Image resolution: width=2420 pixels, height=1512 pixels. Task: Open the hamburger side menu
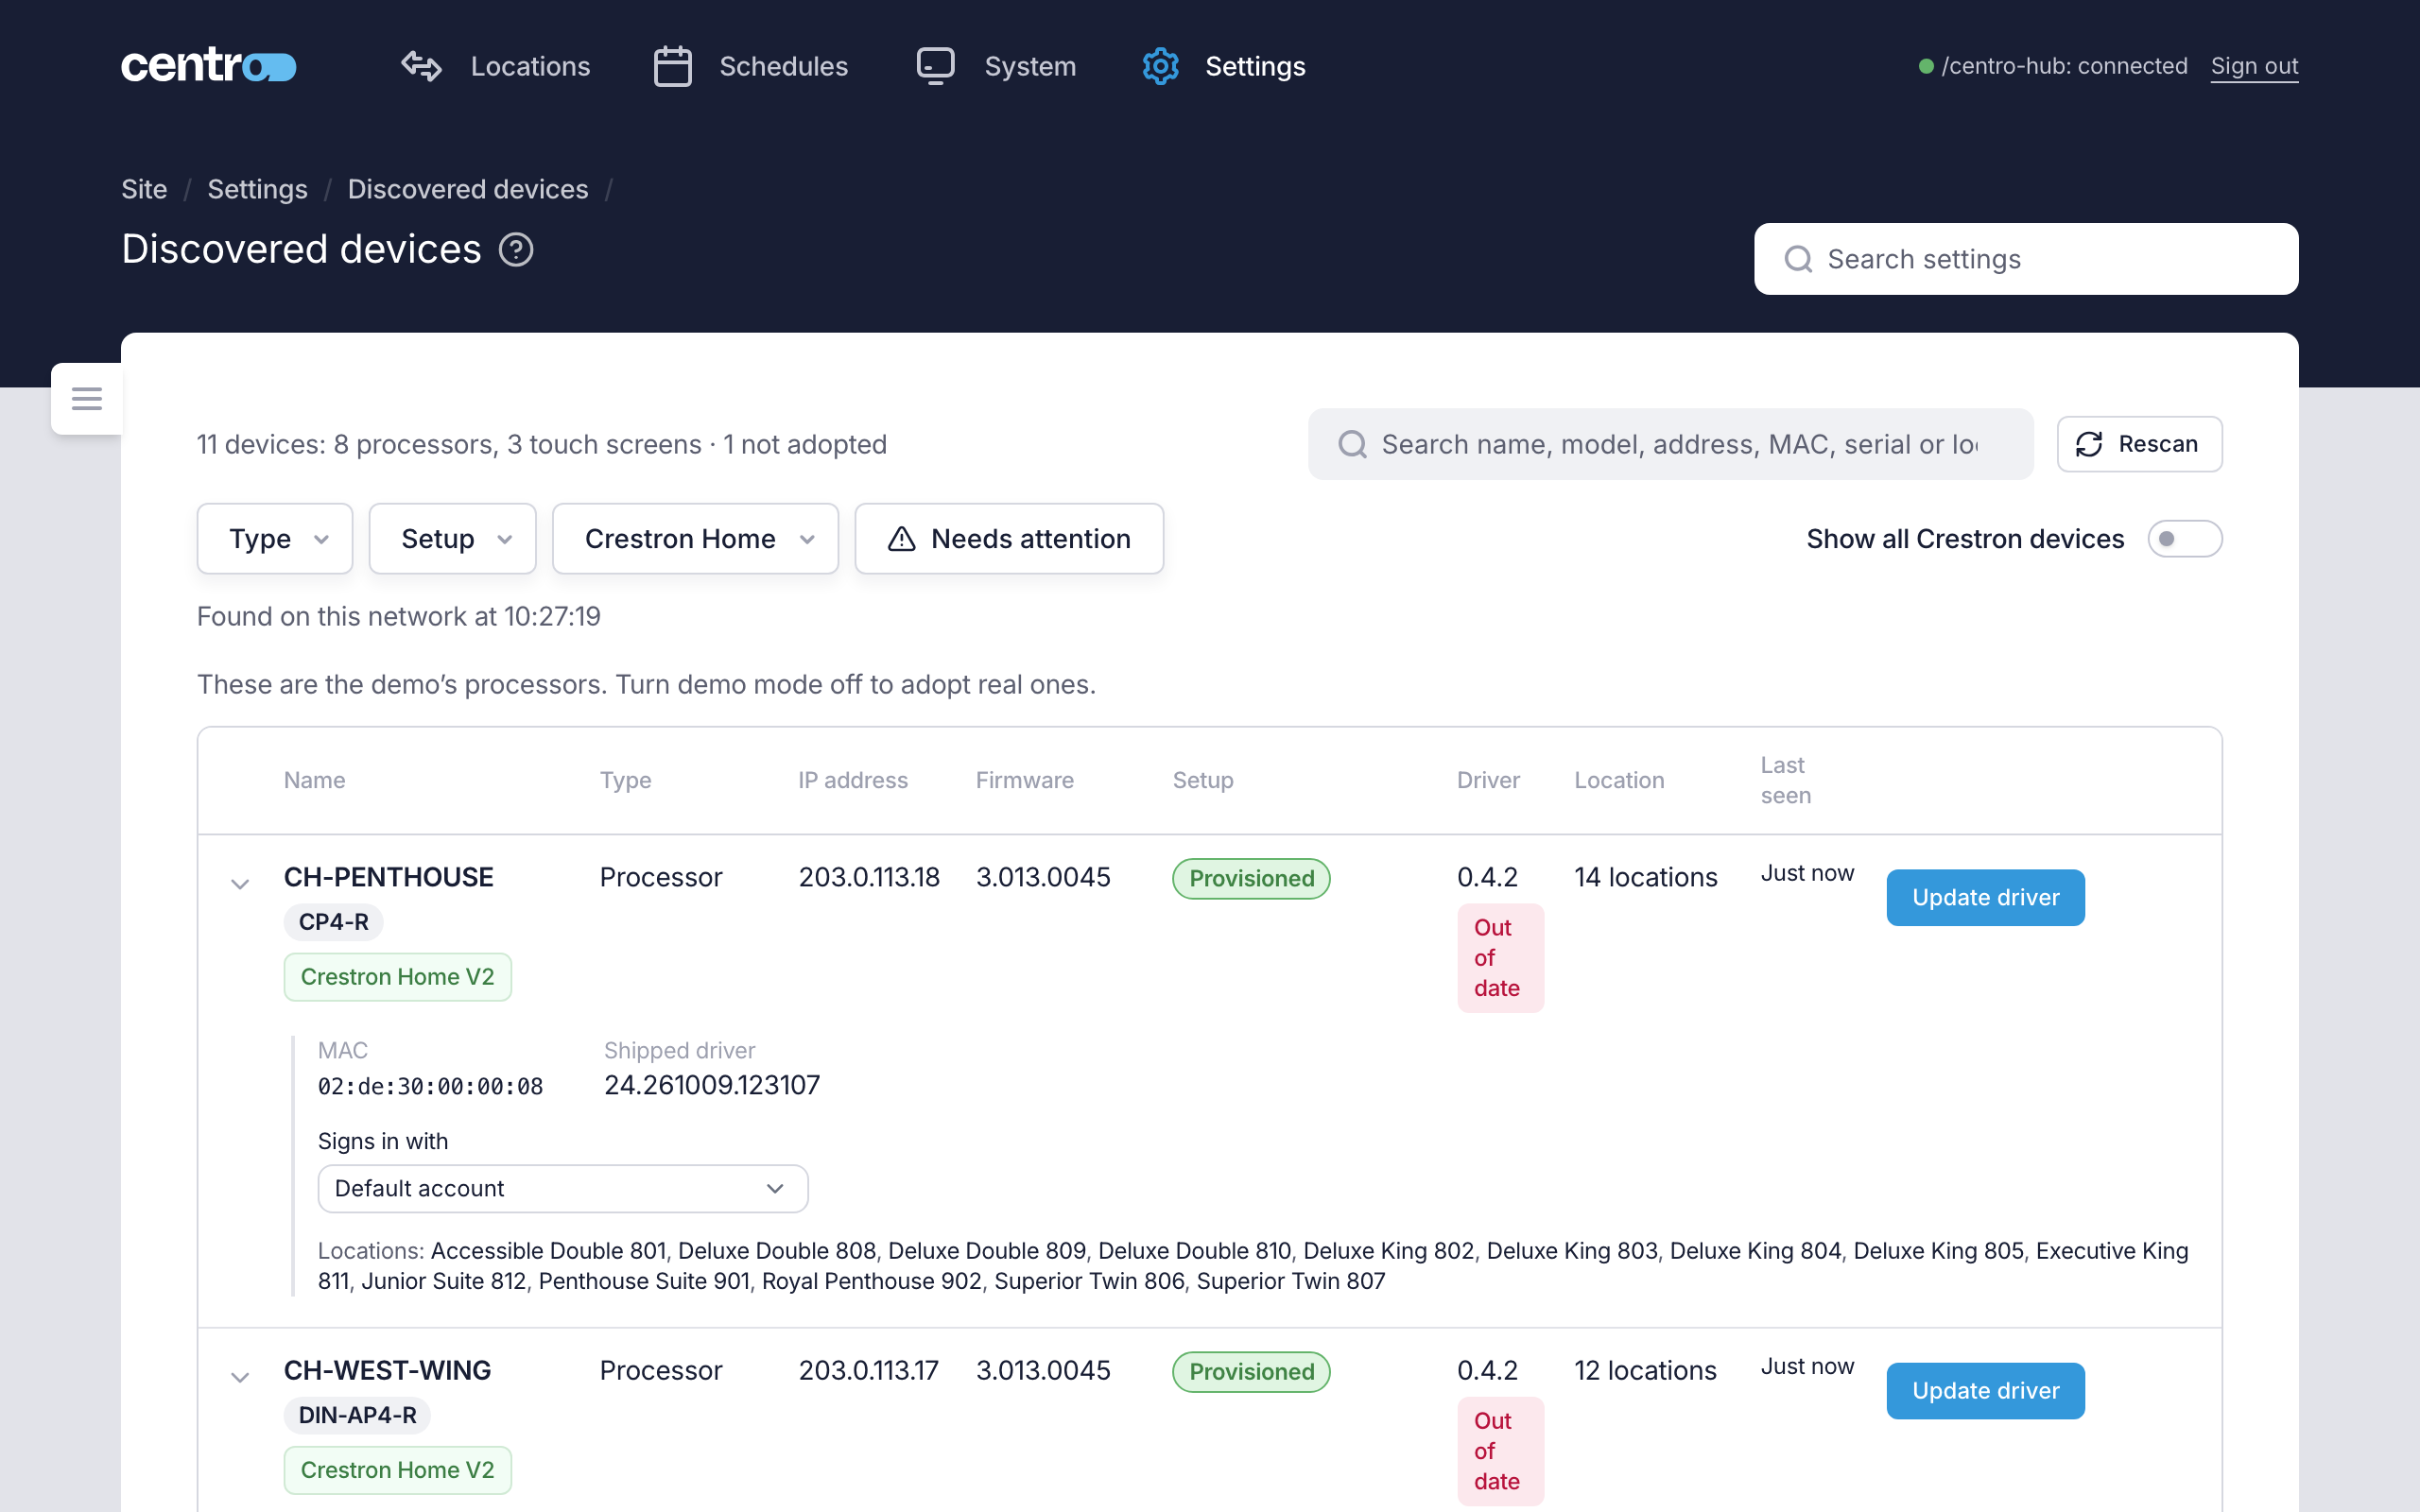[x=87, y=399]
